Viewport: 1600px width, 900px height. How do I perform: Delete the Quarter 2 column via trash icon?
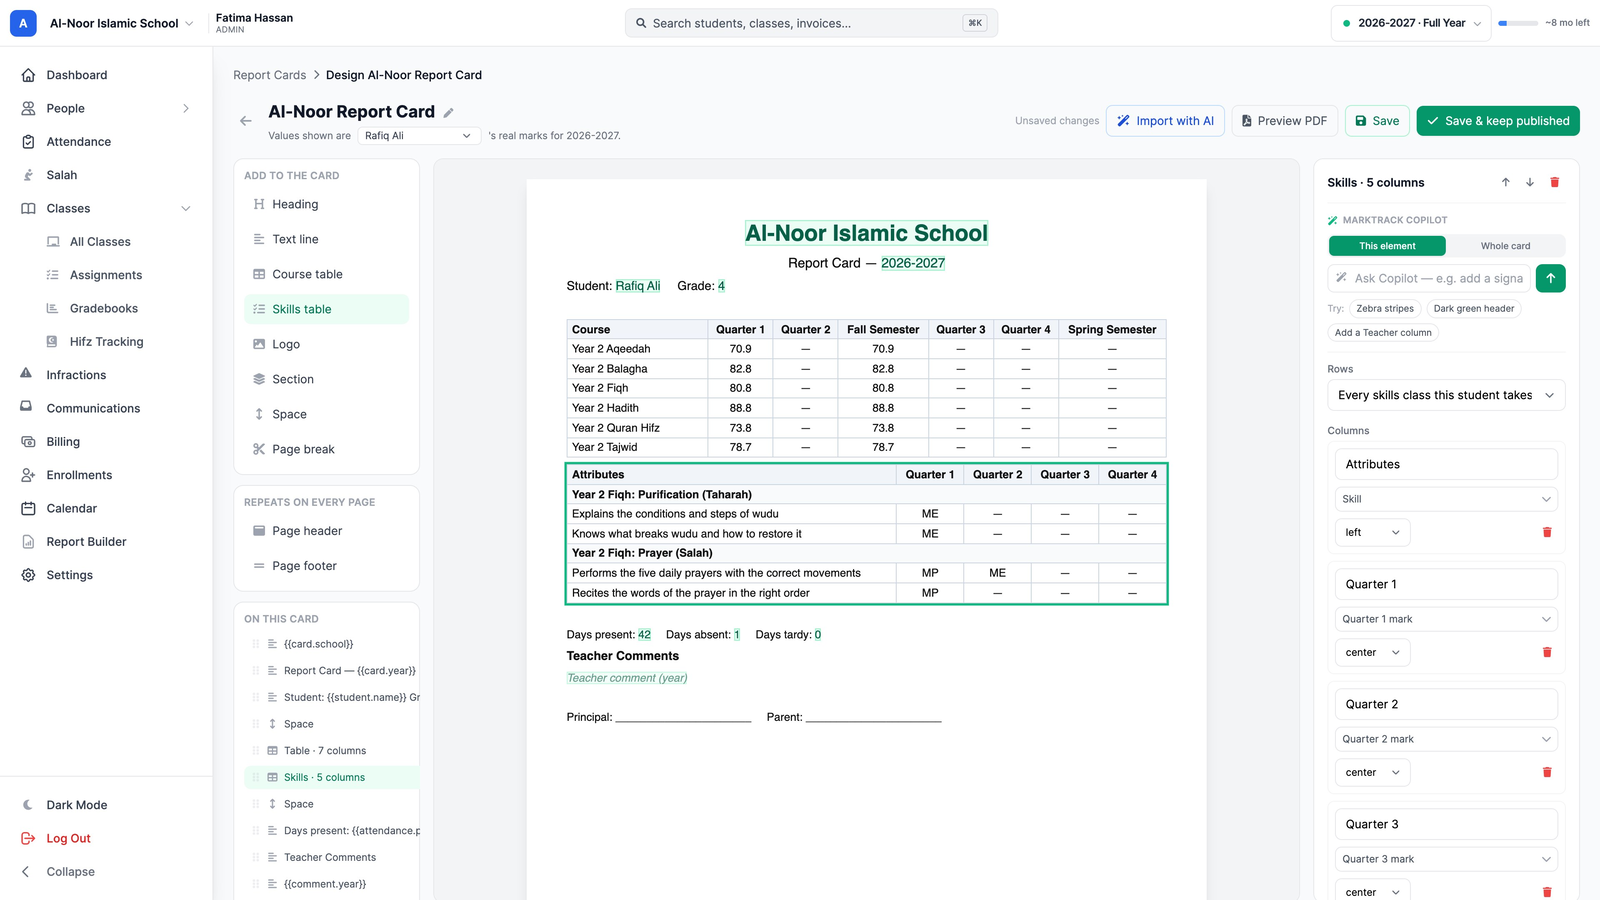[x=1547, y=772]
